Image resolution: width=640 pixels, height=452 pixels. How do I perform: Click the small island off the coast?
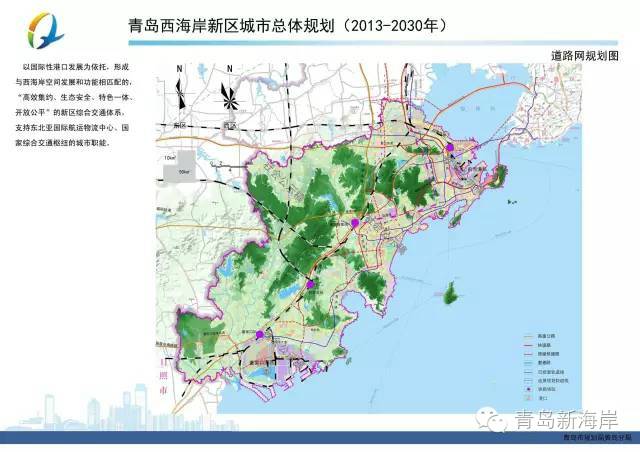point(452,294)
